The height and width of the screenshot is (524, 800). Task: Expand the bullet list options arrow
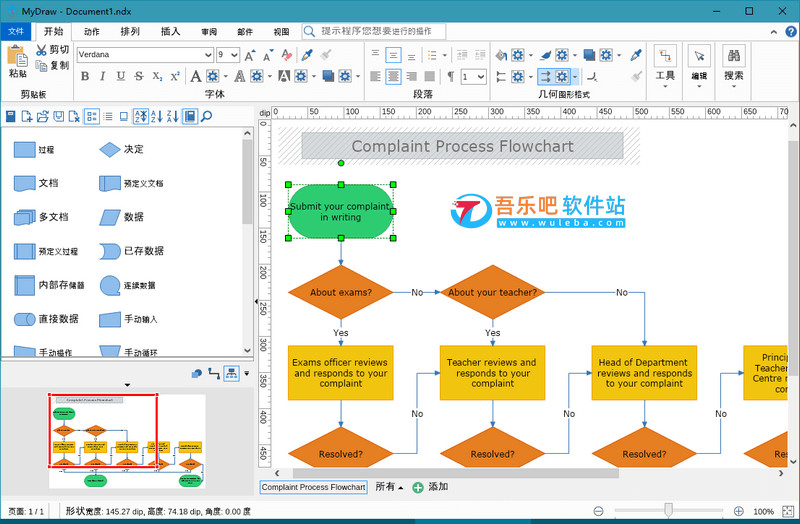click(x=444, y=55)
